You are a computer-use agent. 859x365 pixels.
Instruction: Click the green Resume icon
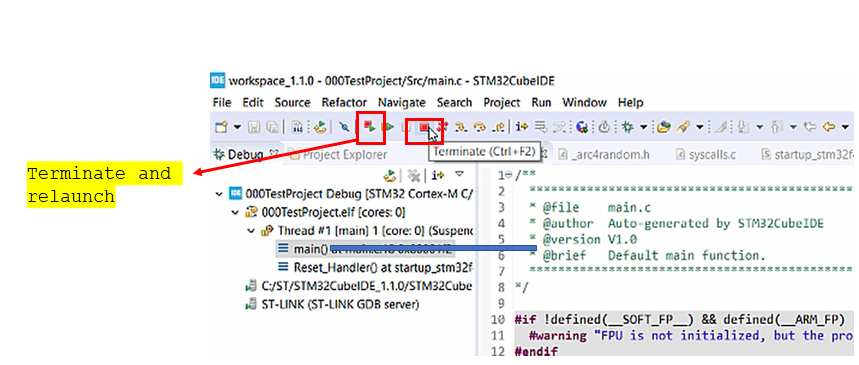tap(387, 127)
